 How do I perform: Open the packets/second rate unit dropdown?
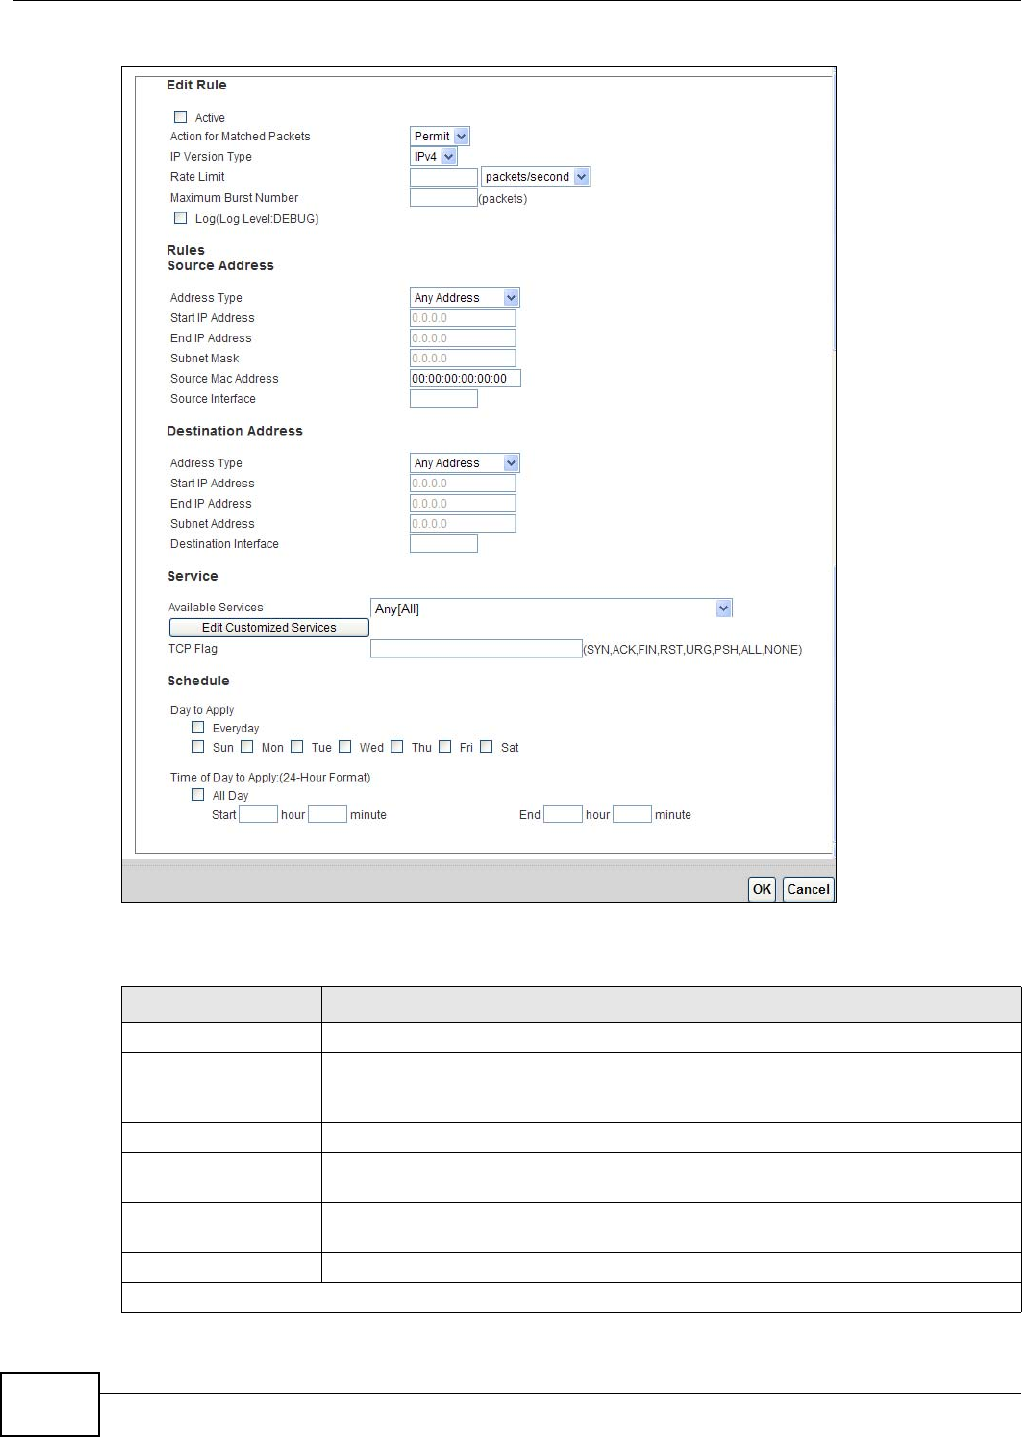click(536, 176)
